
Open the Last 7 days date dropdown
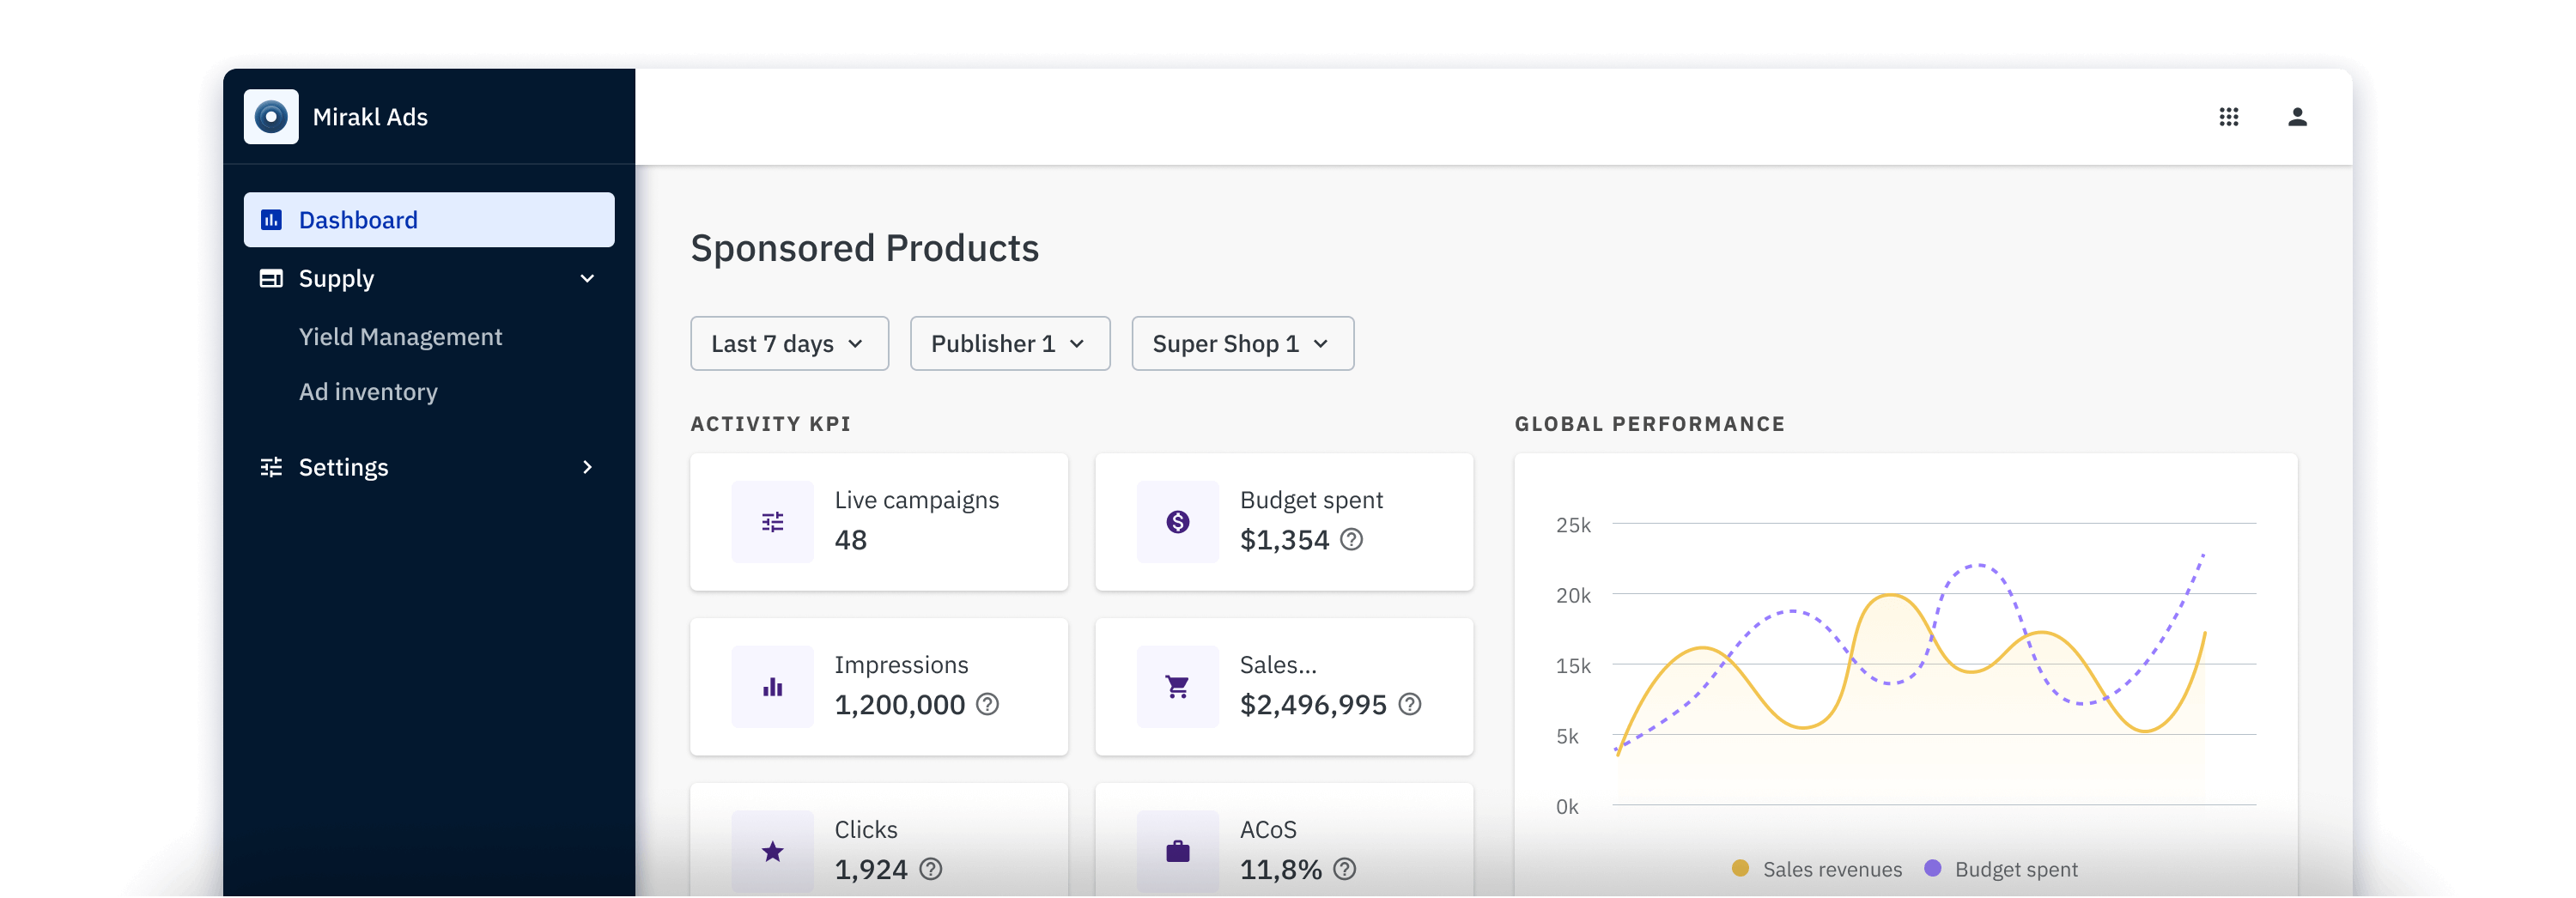click(788, 344)
